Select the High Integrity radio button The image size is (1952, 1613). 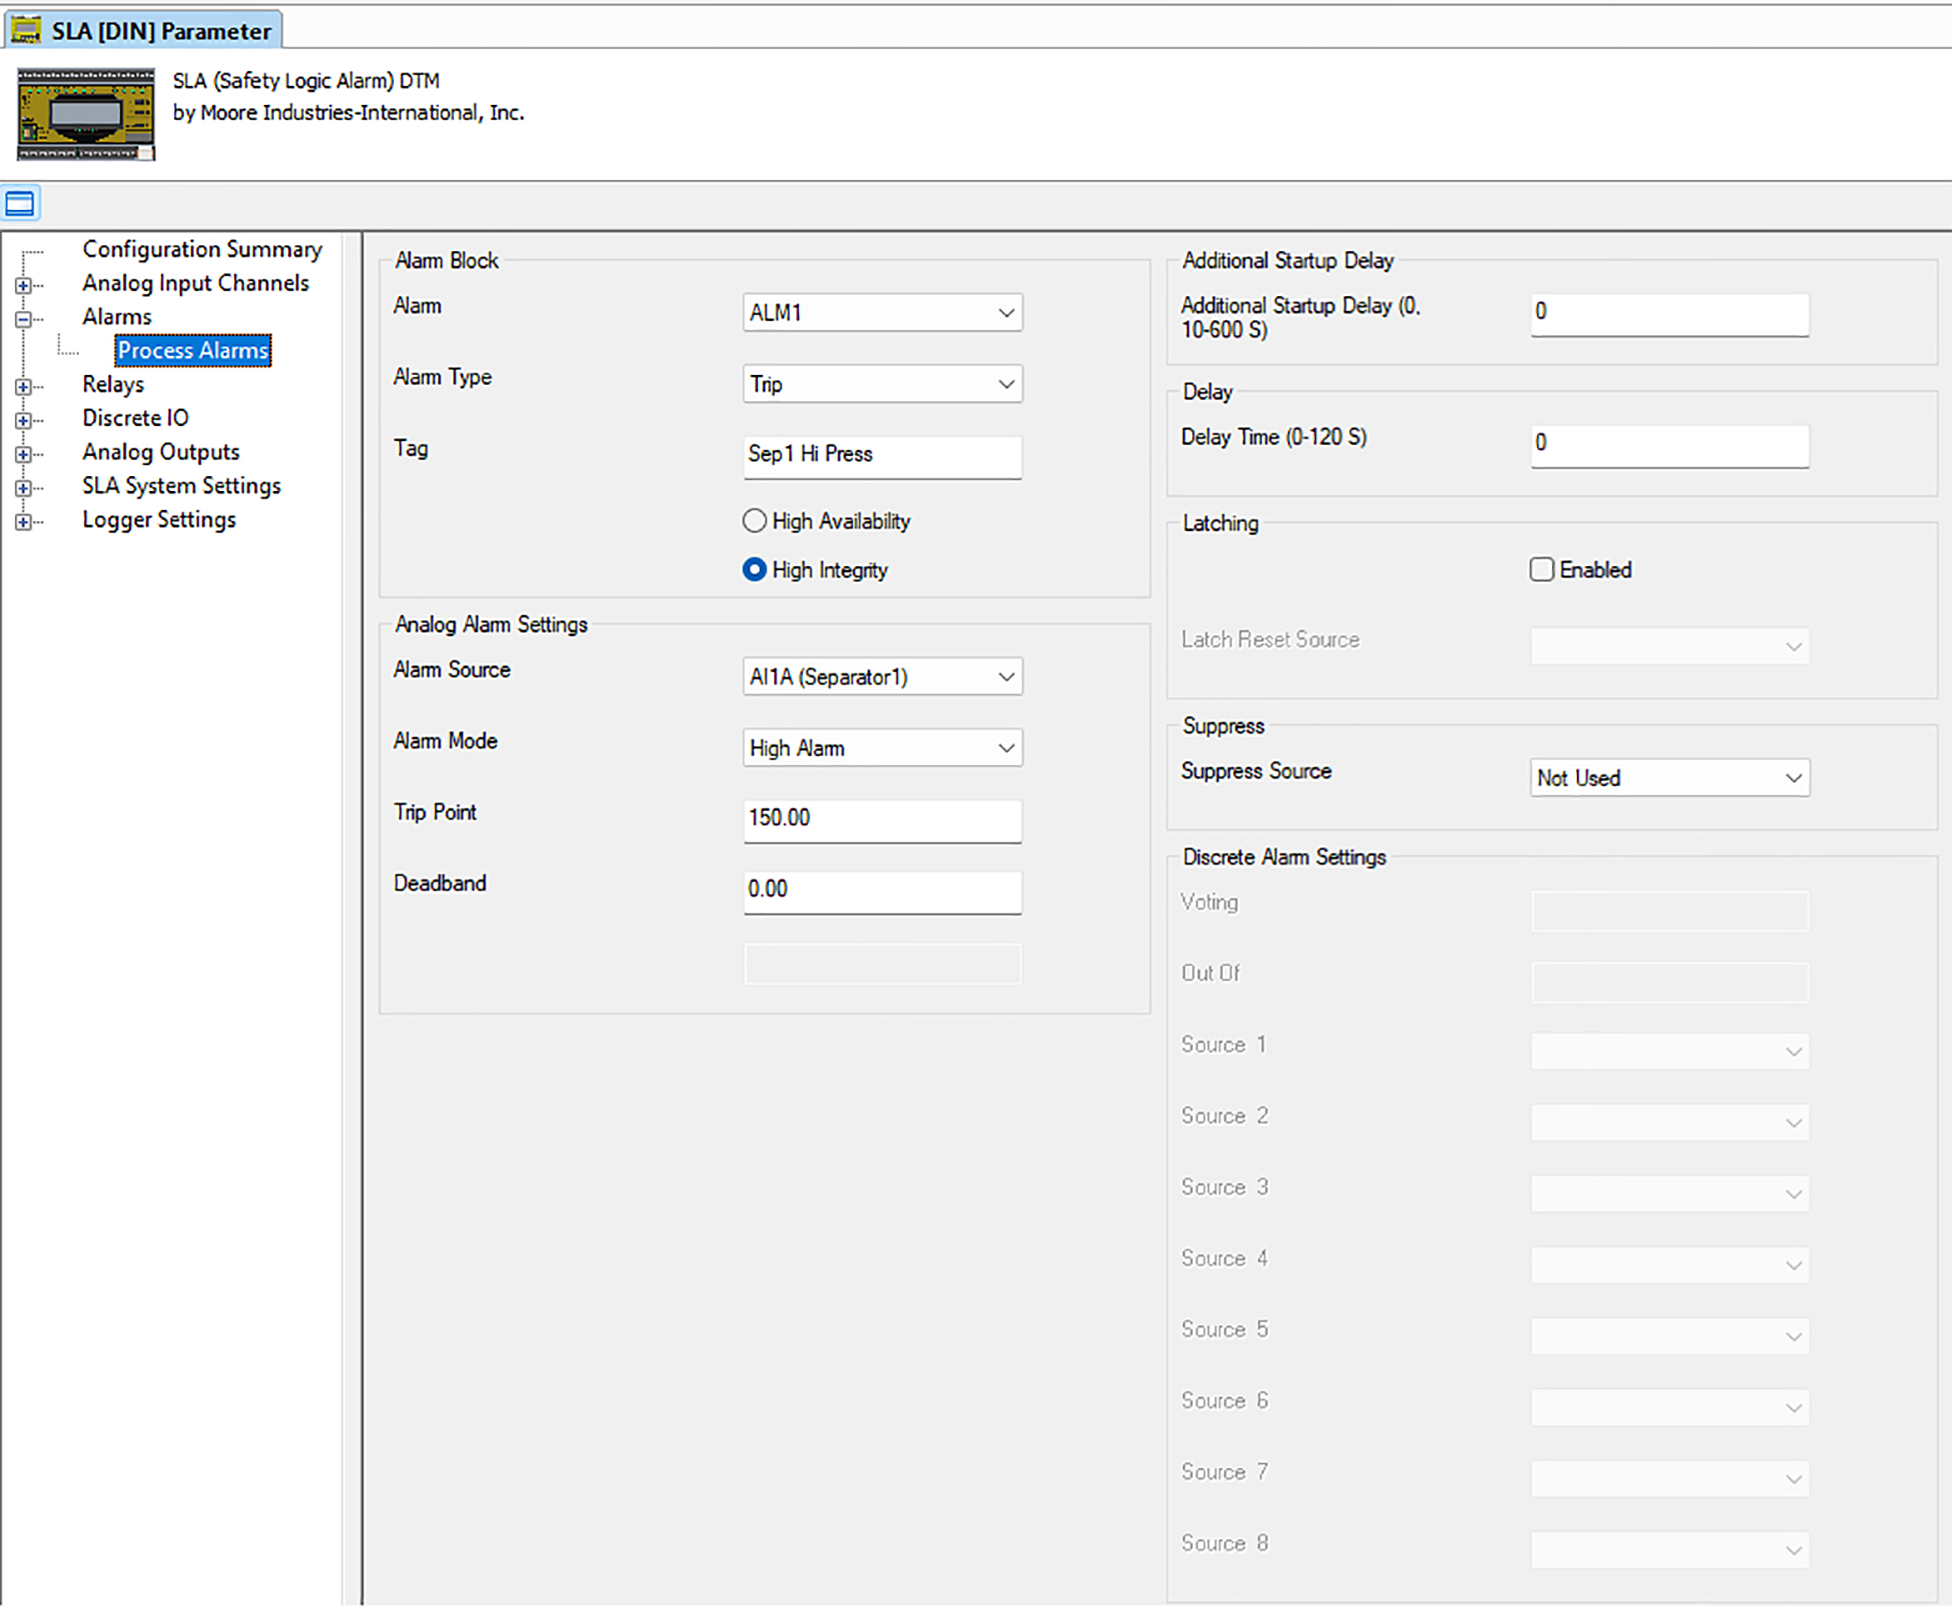755,570
